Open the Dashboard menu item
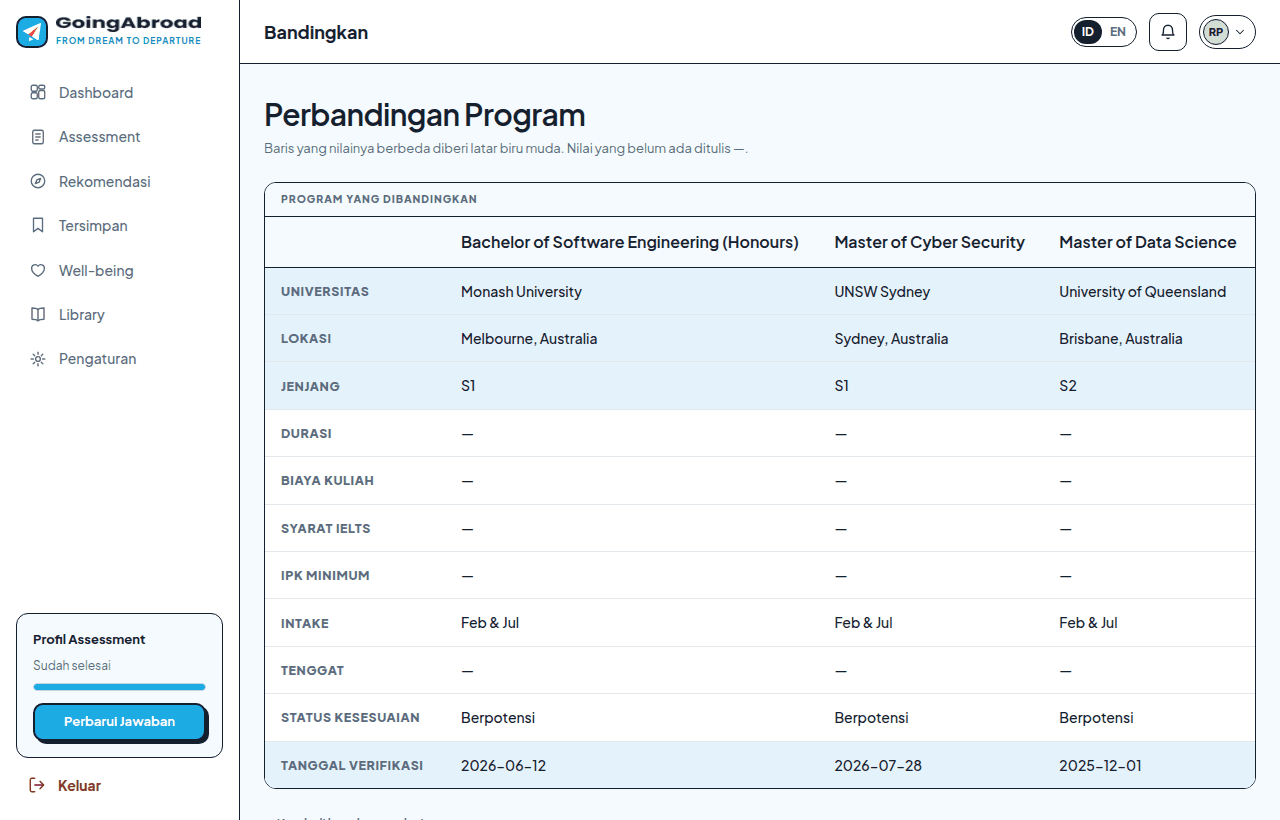 pyautogui.click(x=120, y=93)
